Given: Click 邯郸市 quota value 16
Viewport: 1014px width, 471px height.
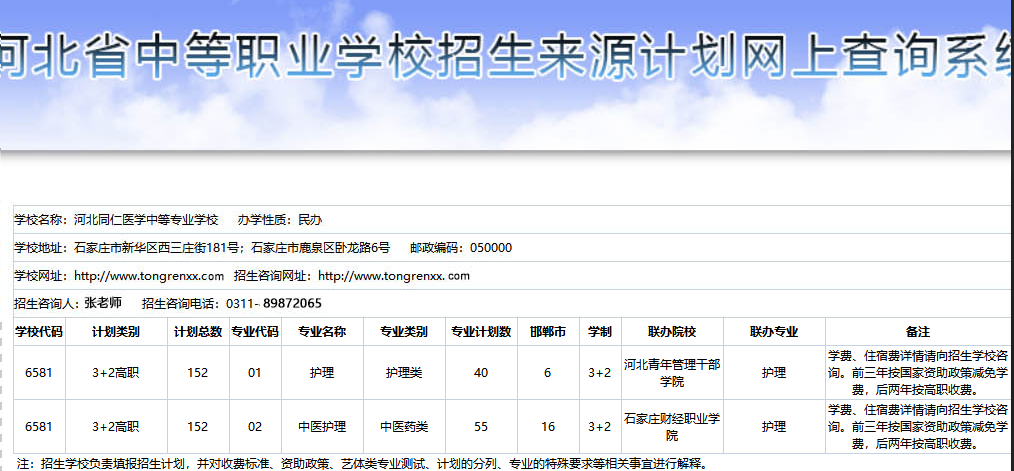Looking at the screenshot, I should [x=548, y=427].
